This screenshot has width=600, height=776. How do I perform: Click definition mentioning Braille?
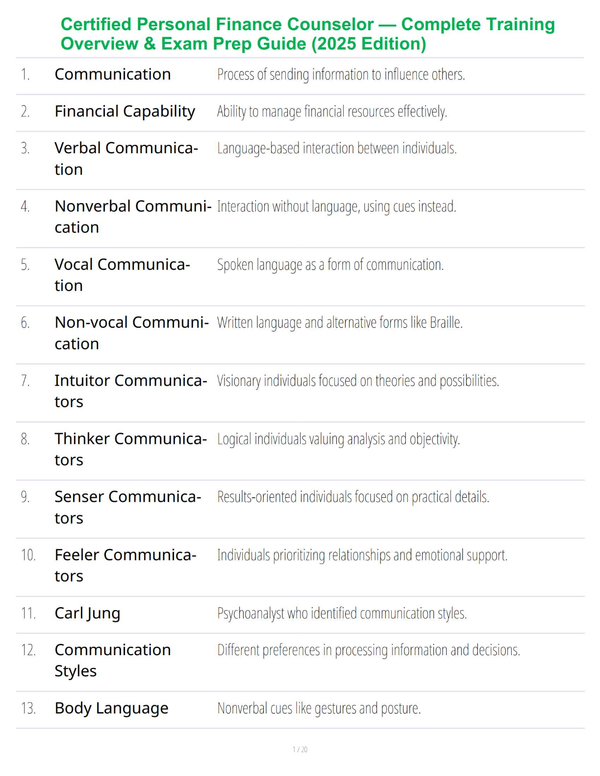(x=340, y=323)
